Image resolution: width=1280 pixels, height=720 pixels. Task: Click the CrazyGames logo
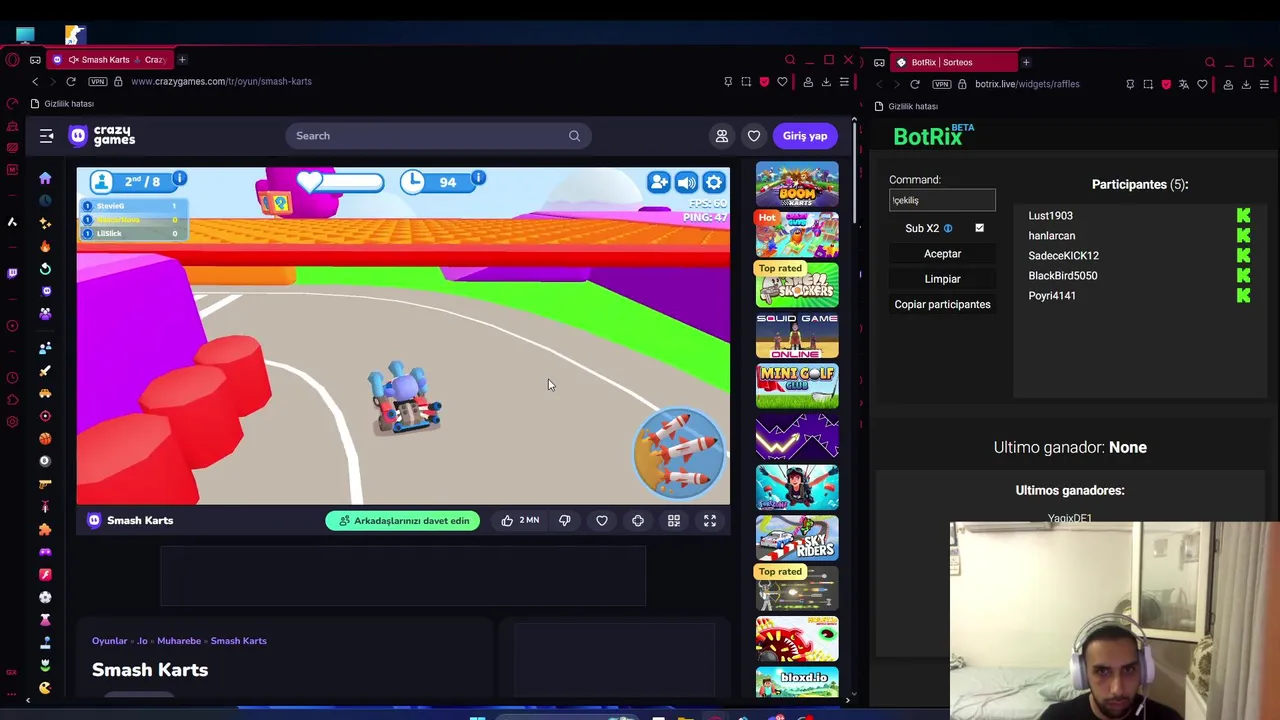point(101,136)
